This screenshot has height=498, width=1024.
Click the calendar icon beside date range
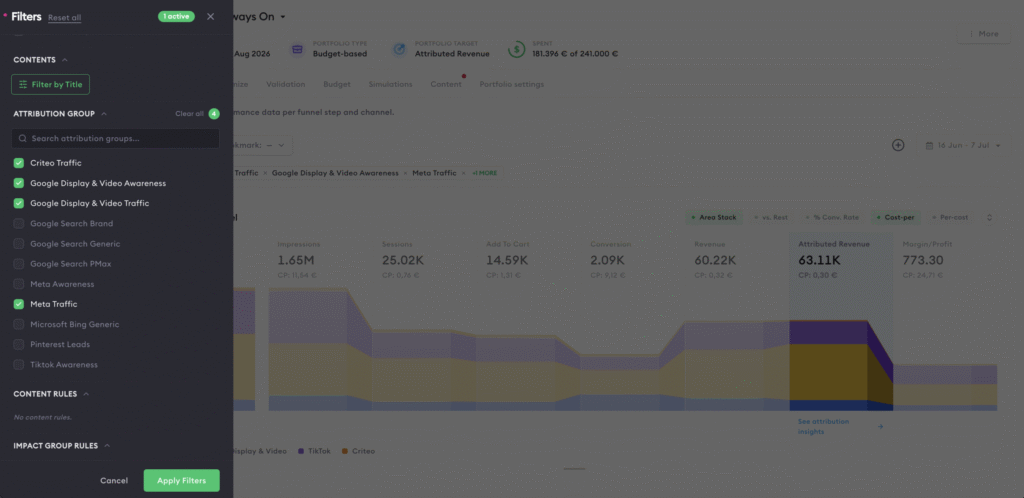929,146
